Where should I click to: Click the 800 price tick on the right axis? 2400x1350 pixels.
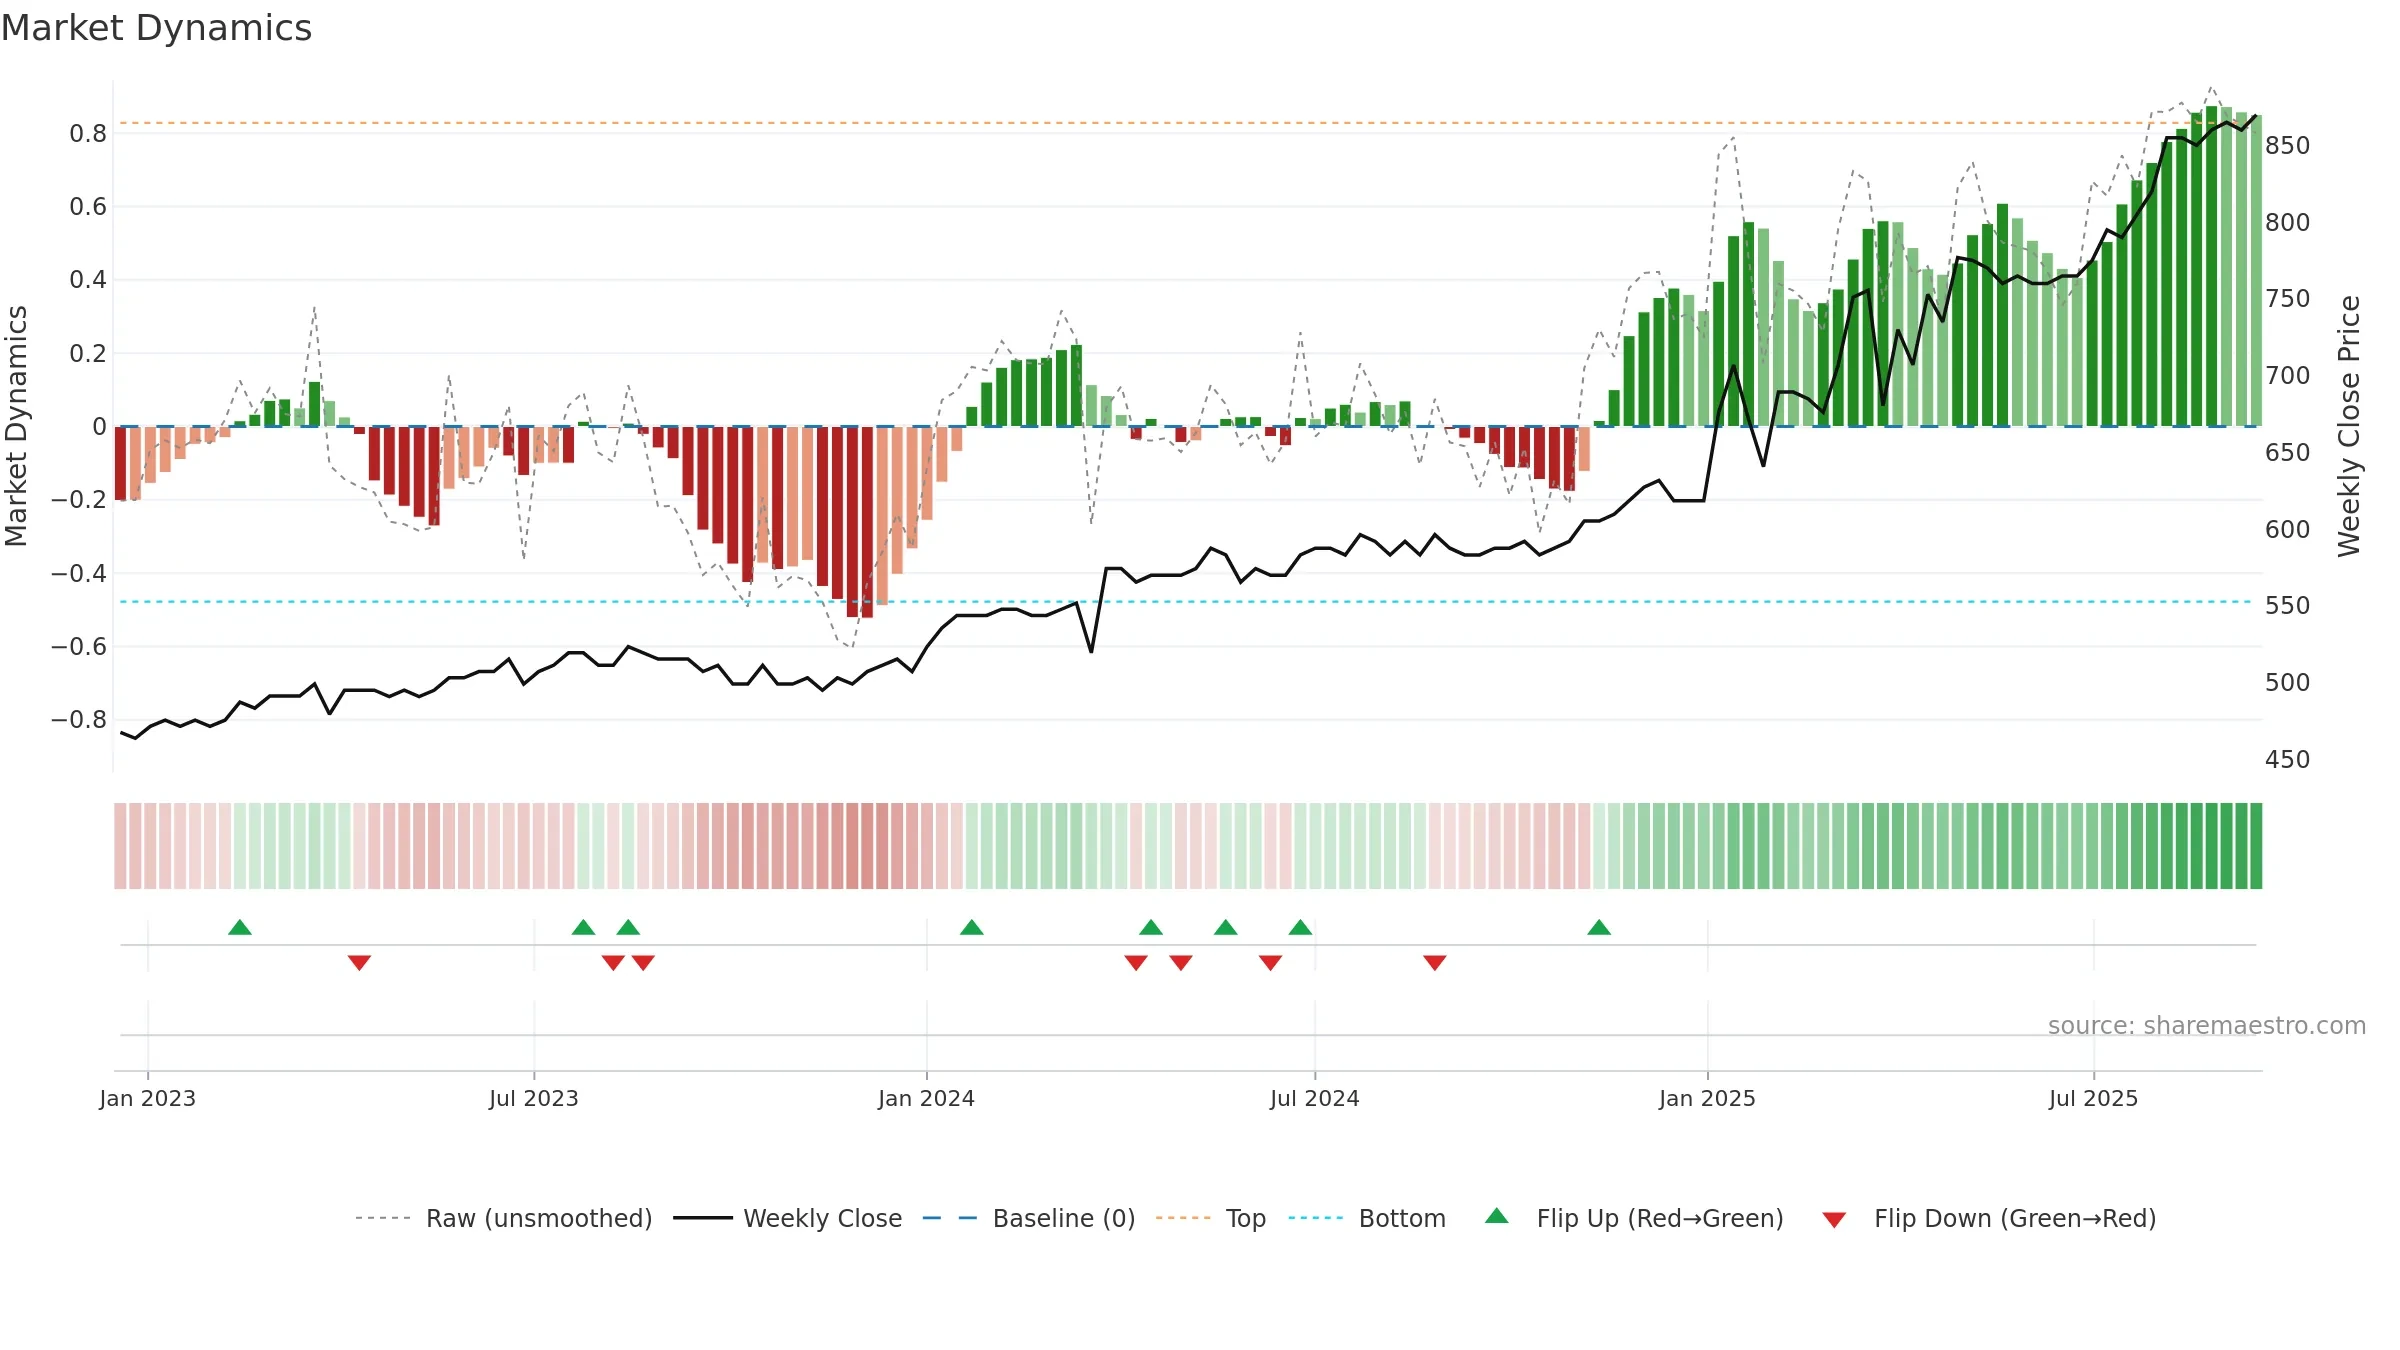pyautogui.click(x=2288, y=223)
